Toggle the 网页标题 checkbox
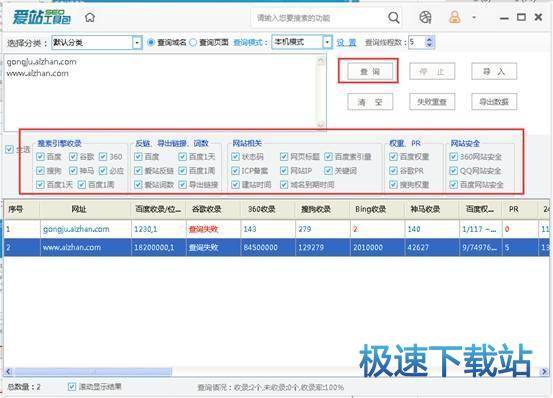The height and width of the screenshot is (398, 553). [284, 157]
